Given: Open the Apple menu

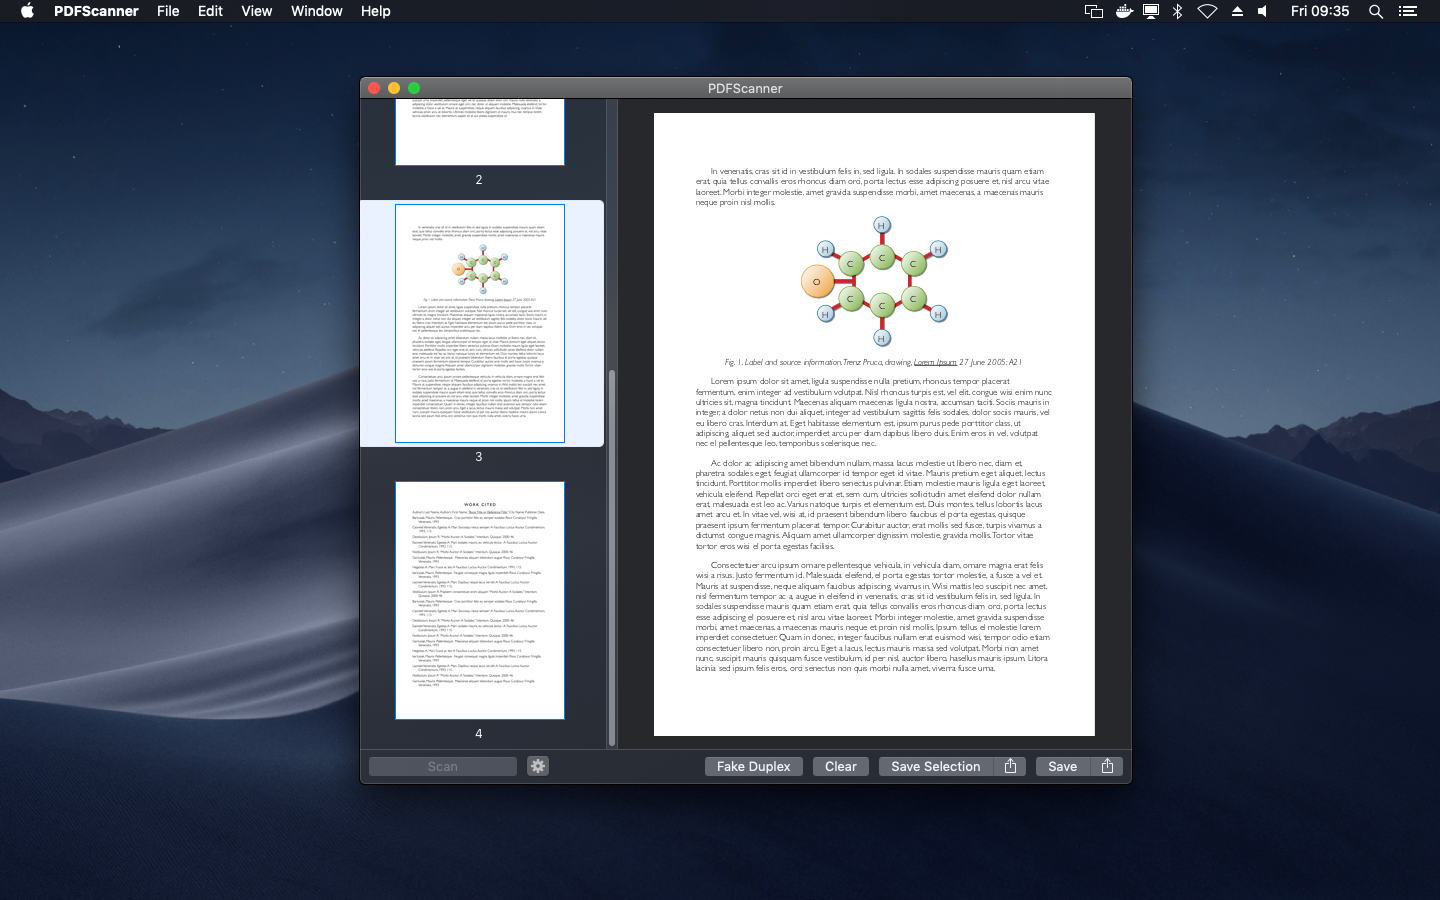Looking at the screenshot, I should (27, 11).
